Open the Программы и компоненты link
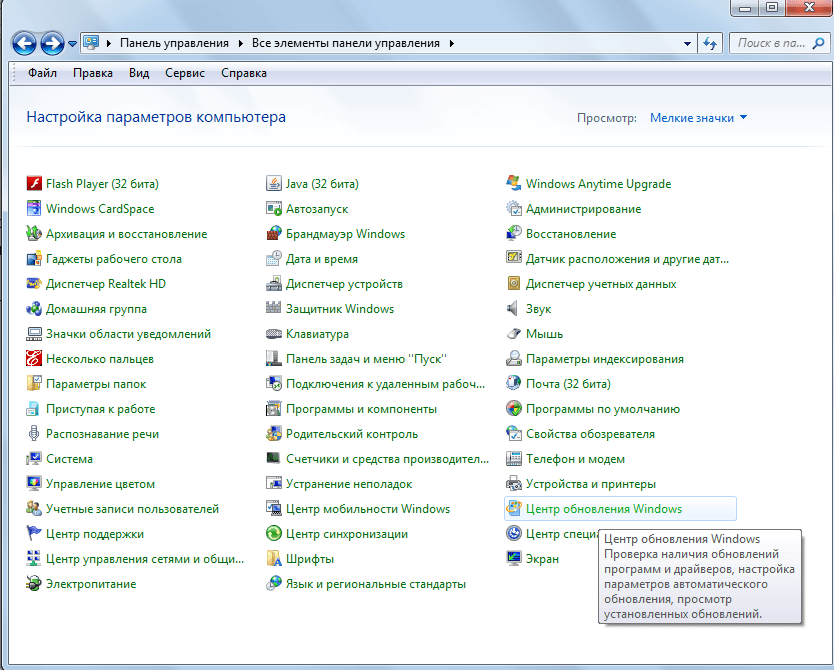Viewport: 834px width, 670px height. point(361,409)
